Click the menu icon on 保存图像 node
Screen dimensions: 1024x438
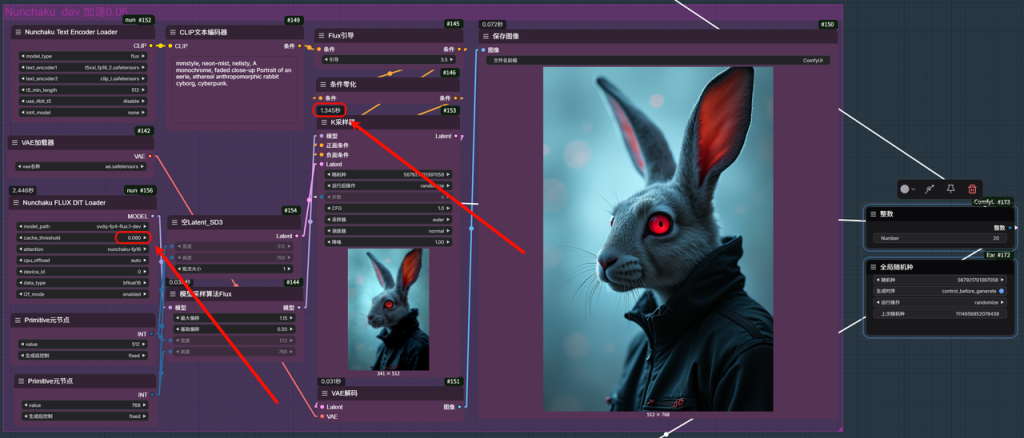pyautogui.click(x=485, y=36)
